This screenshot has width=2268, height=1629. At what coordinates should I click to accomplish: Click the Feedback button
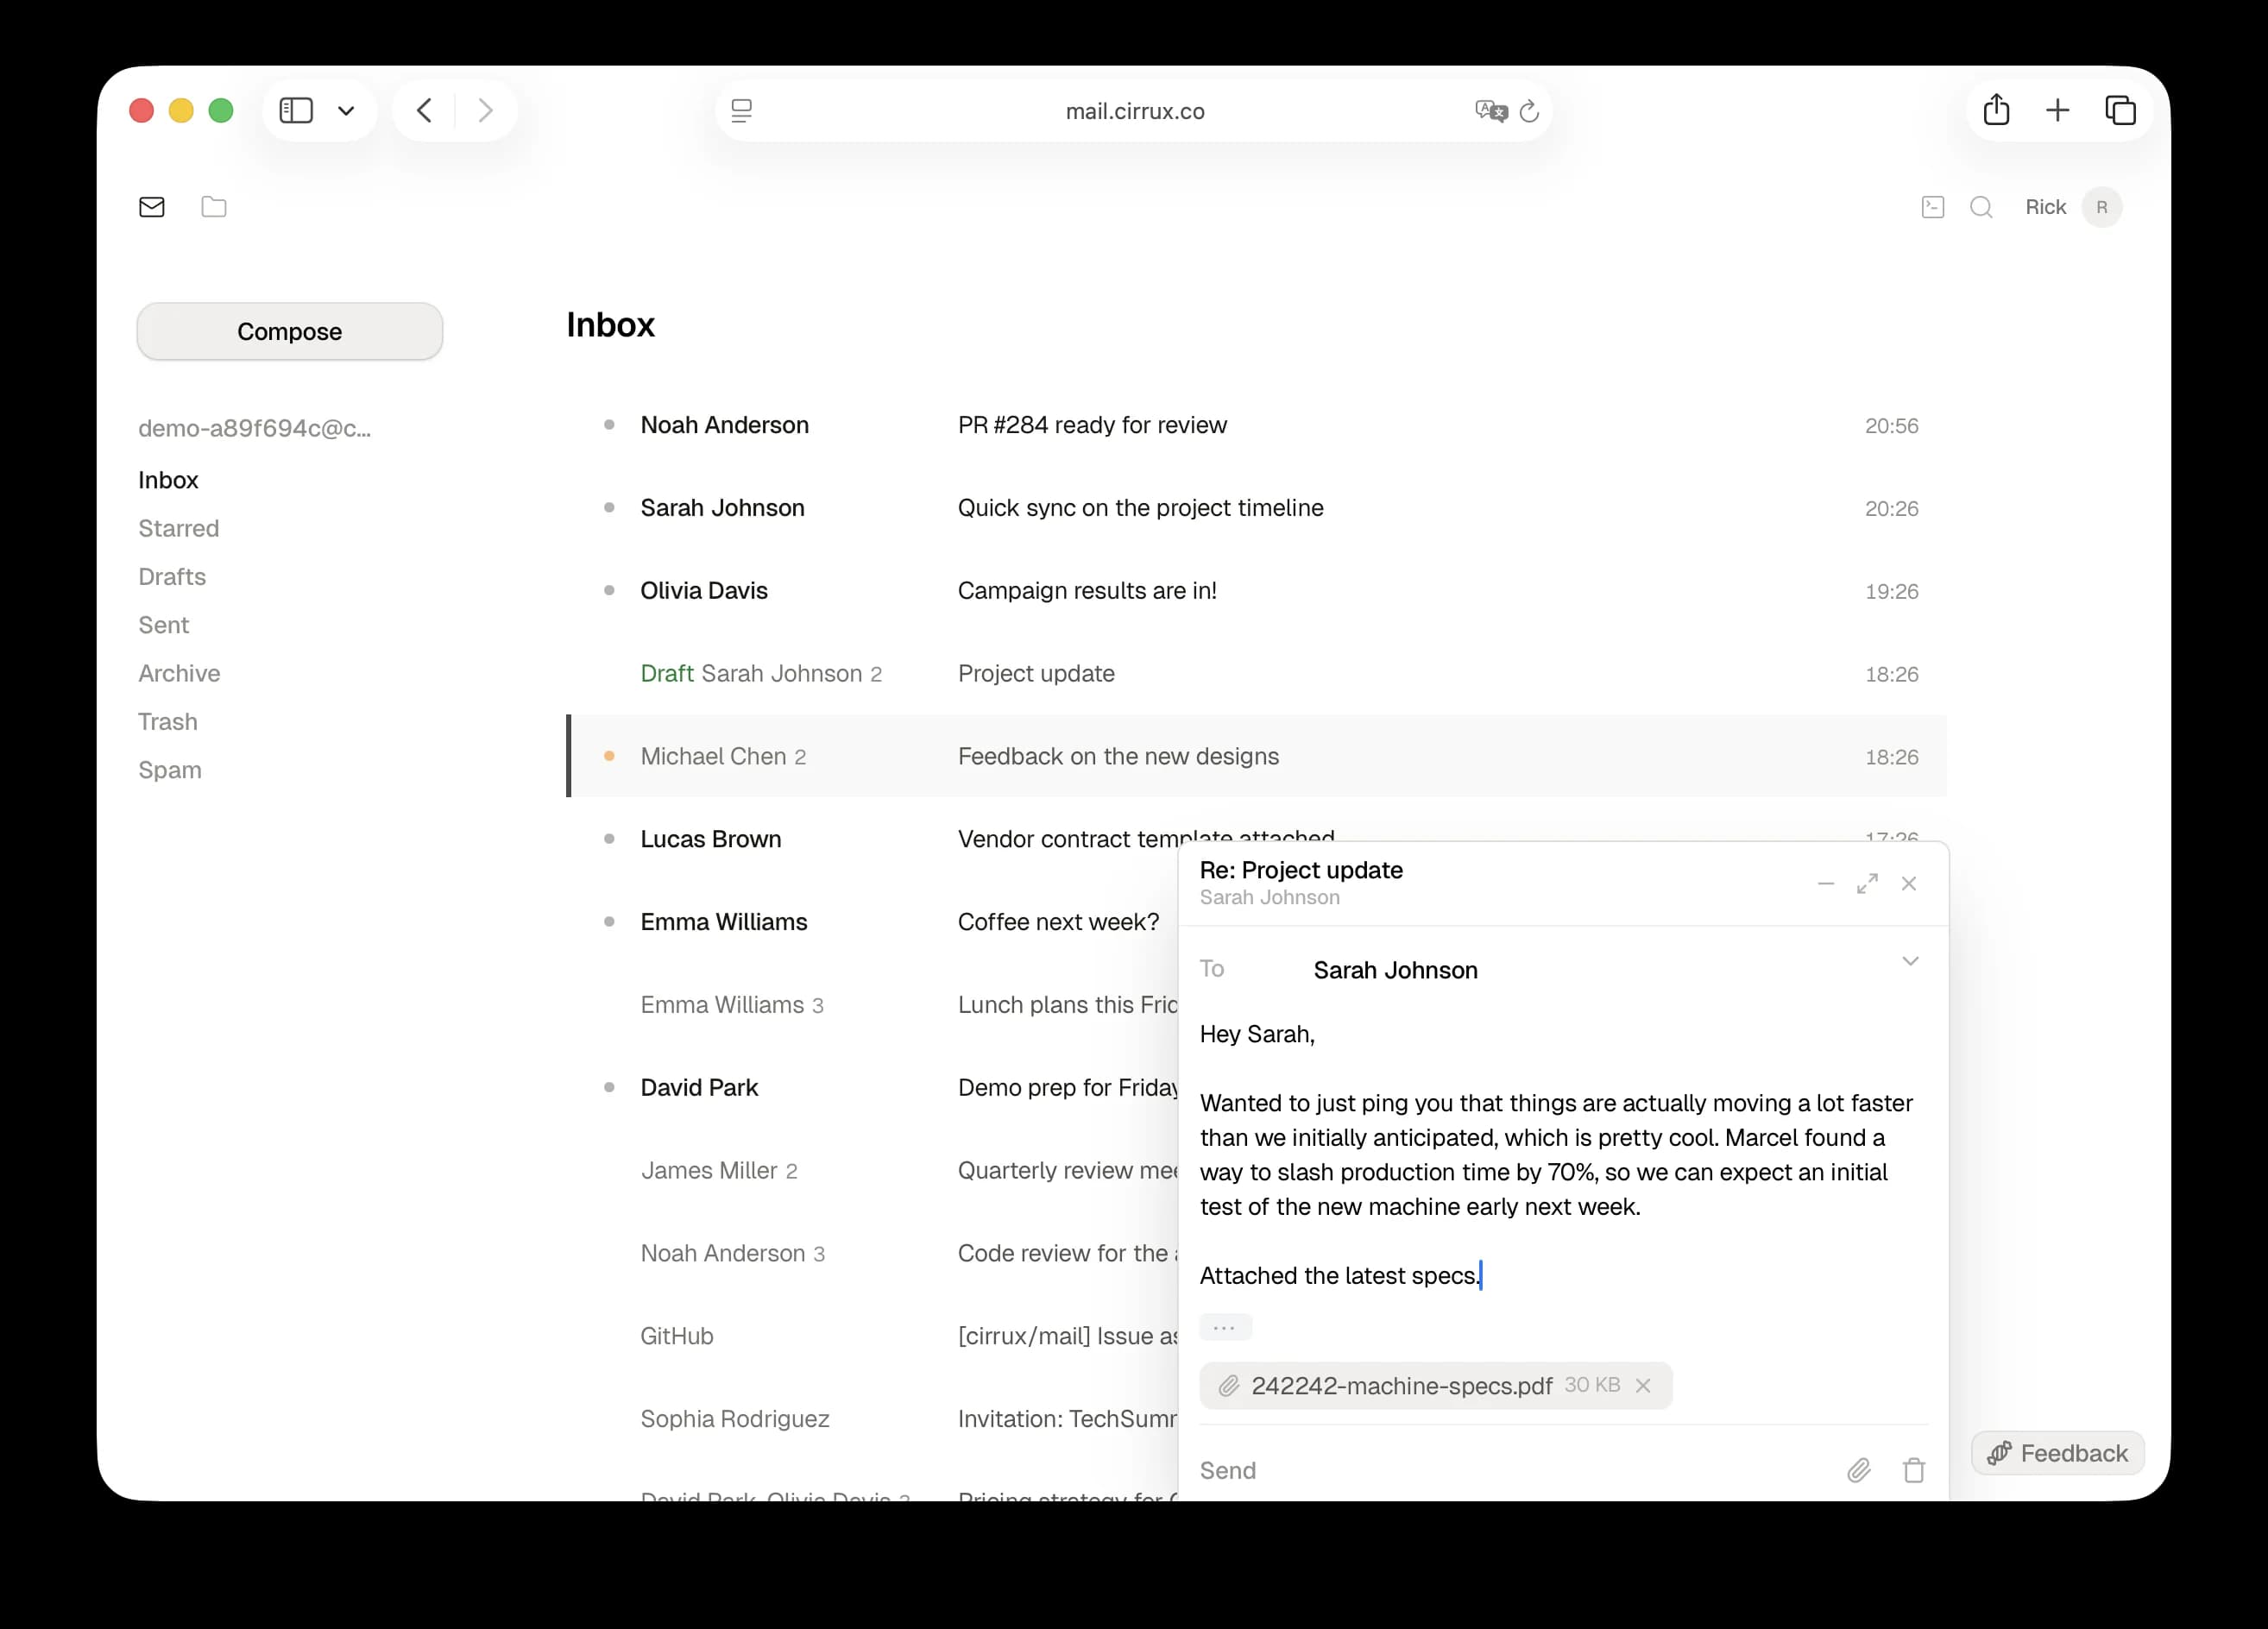pyautogui.click(x=2057, y=1453)
